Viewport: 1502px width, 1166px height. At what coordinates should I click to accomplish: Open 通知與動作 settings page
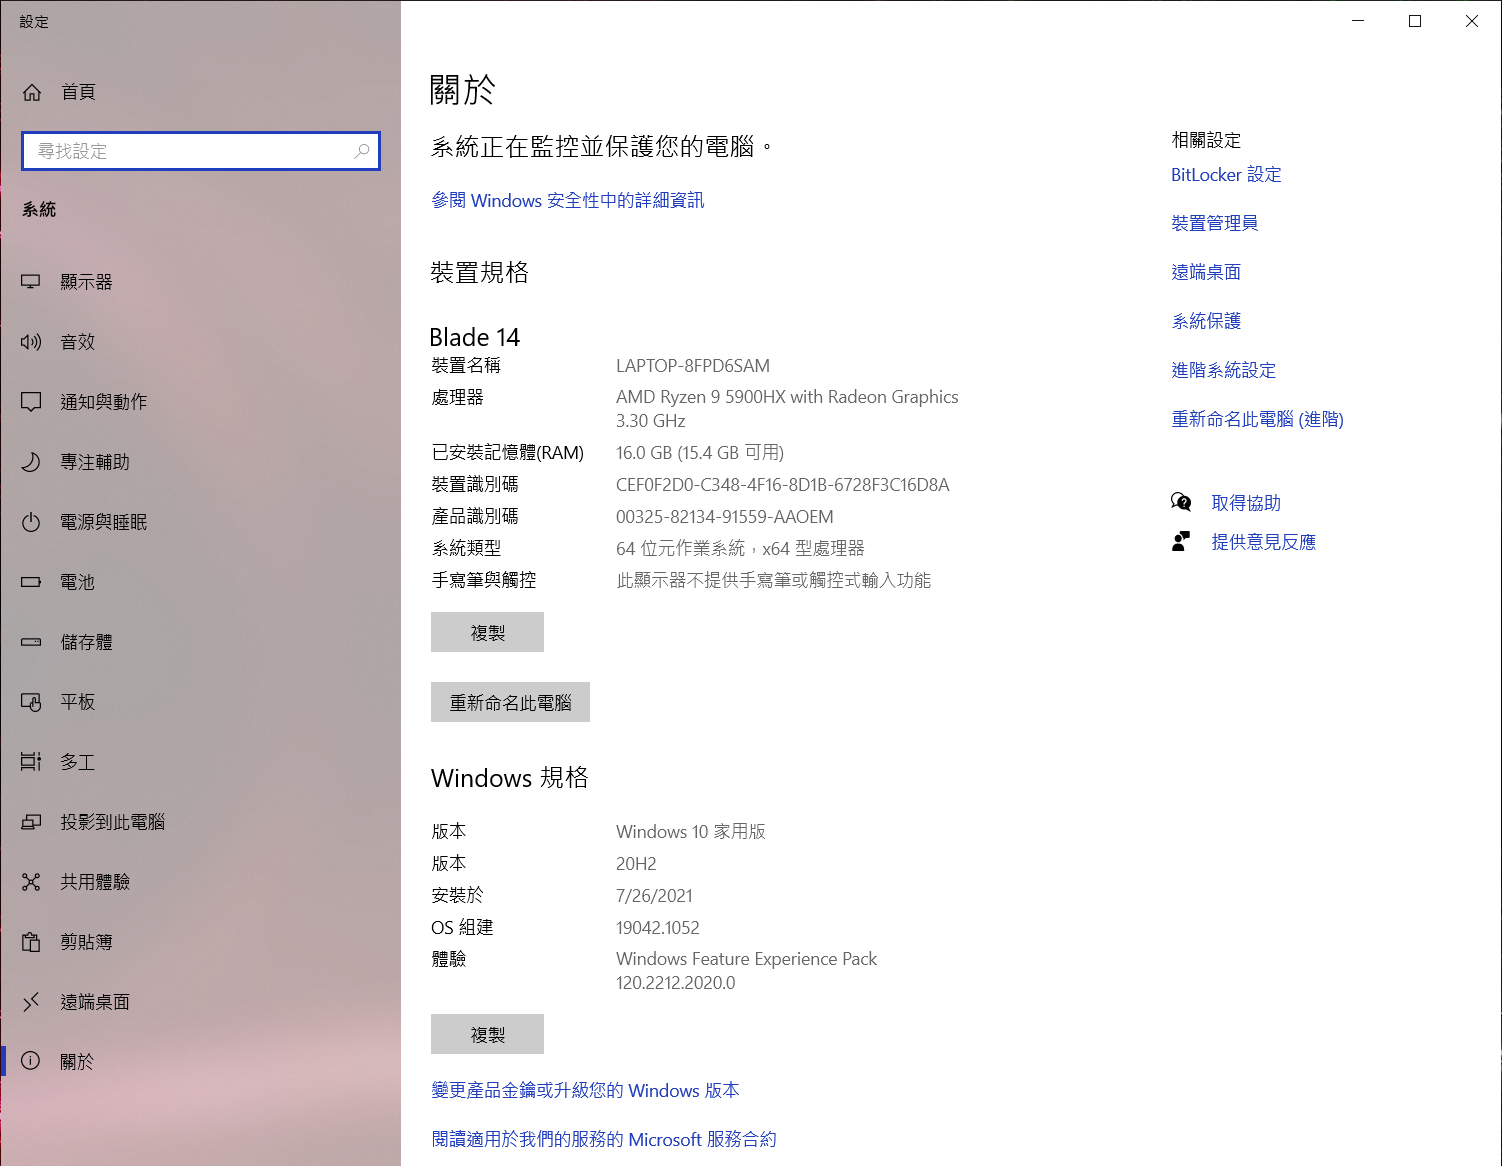[x=103, y=402]
